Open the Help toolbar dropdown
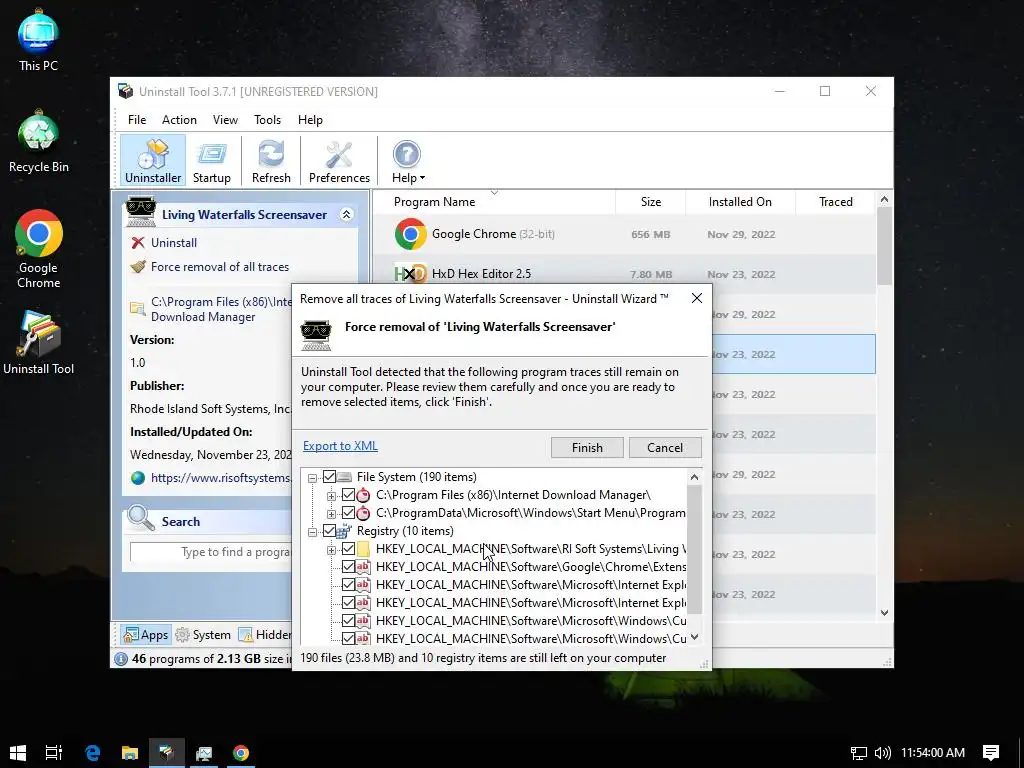The image size is (1024, 768). coord(408,161)
